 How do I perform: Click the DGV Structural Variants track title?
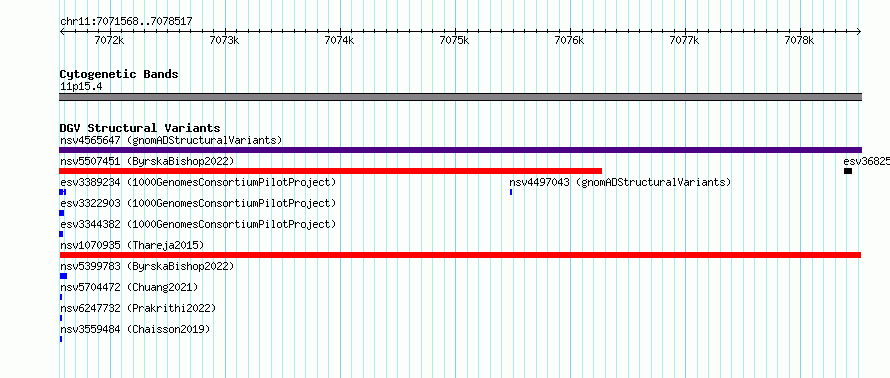pyautogui.click(x=140, y=128)
